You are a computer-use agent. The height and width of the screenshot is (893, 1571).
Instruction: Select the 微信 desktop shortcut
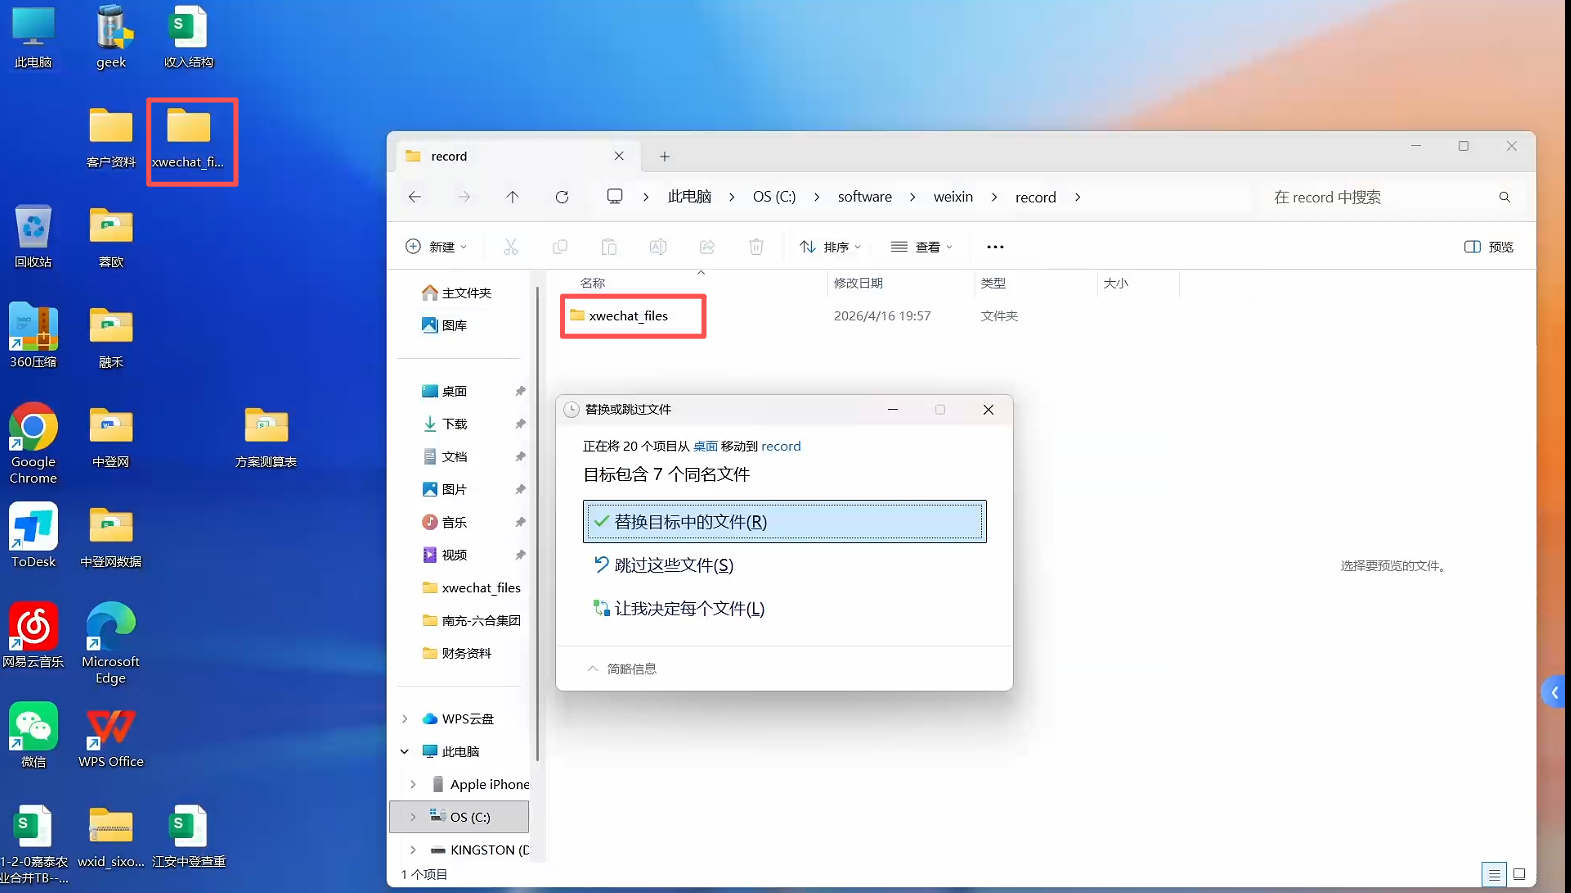point(33,736)
